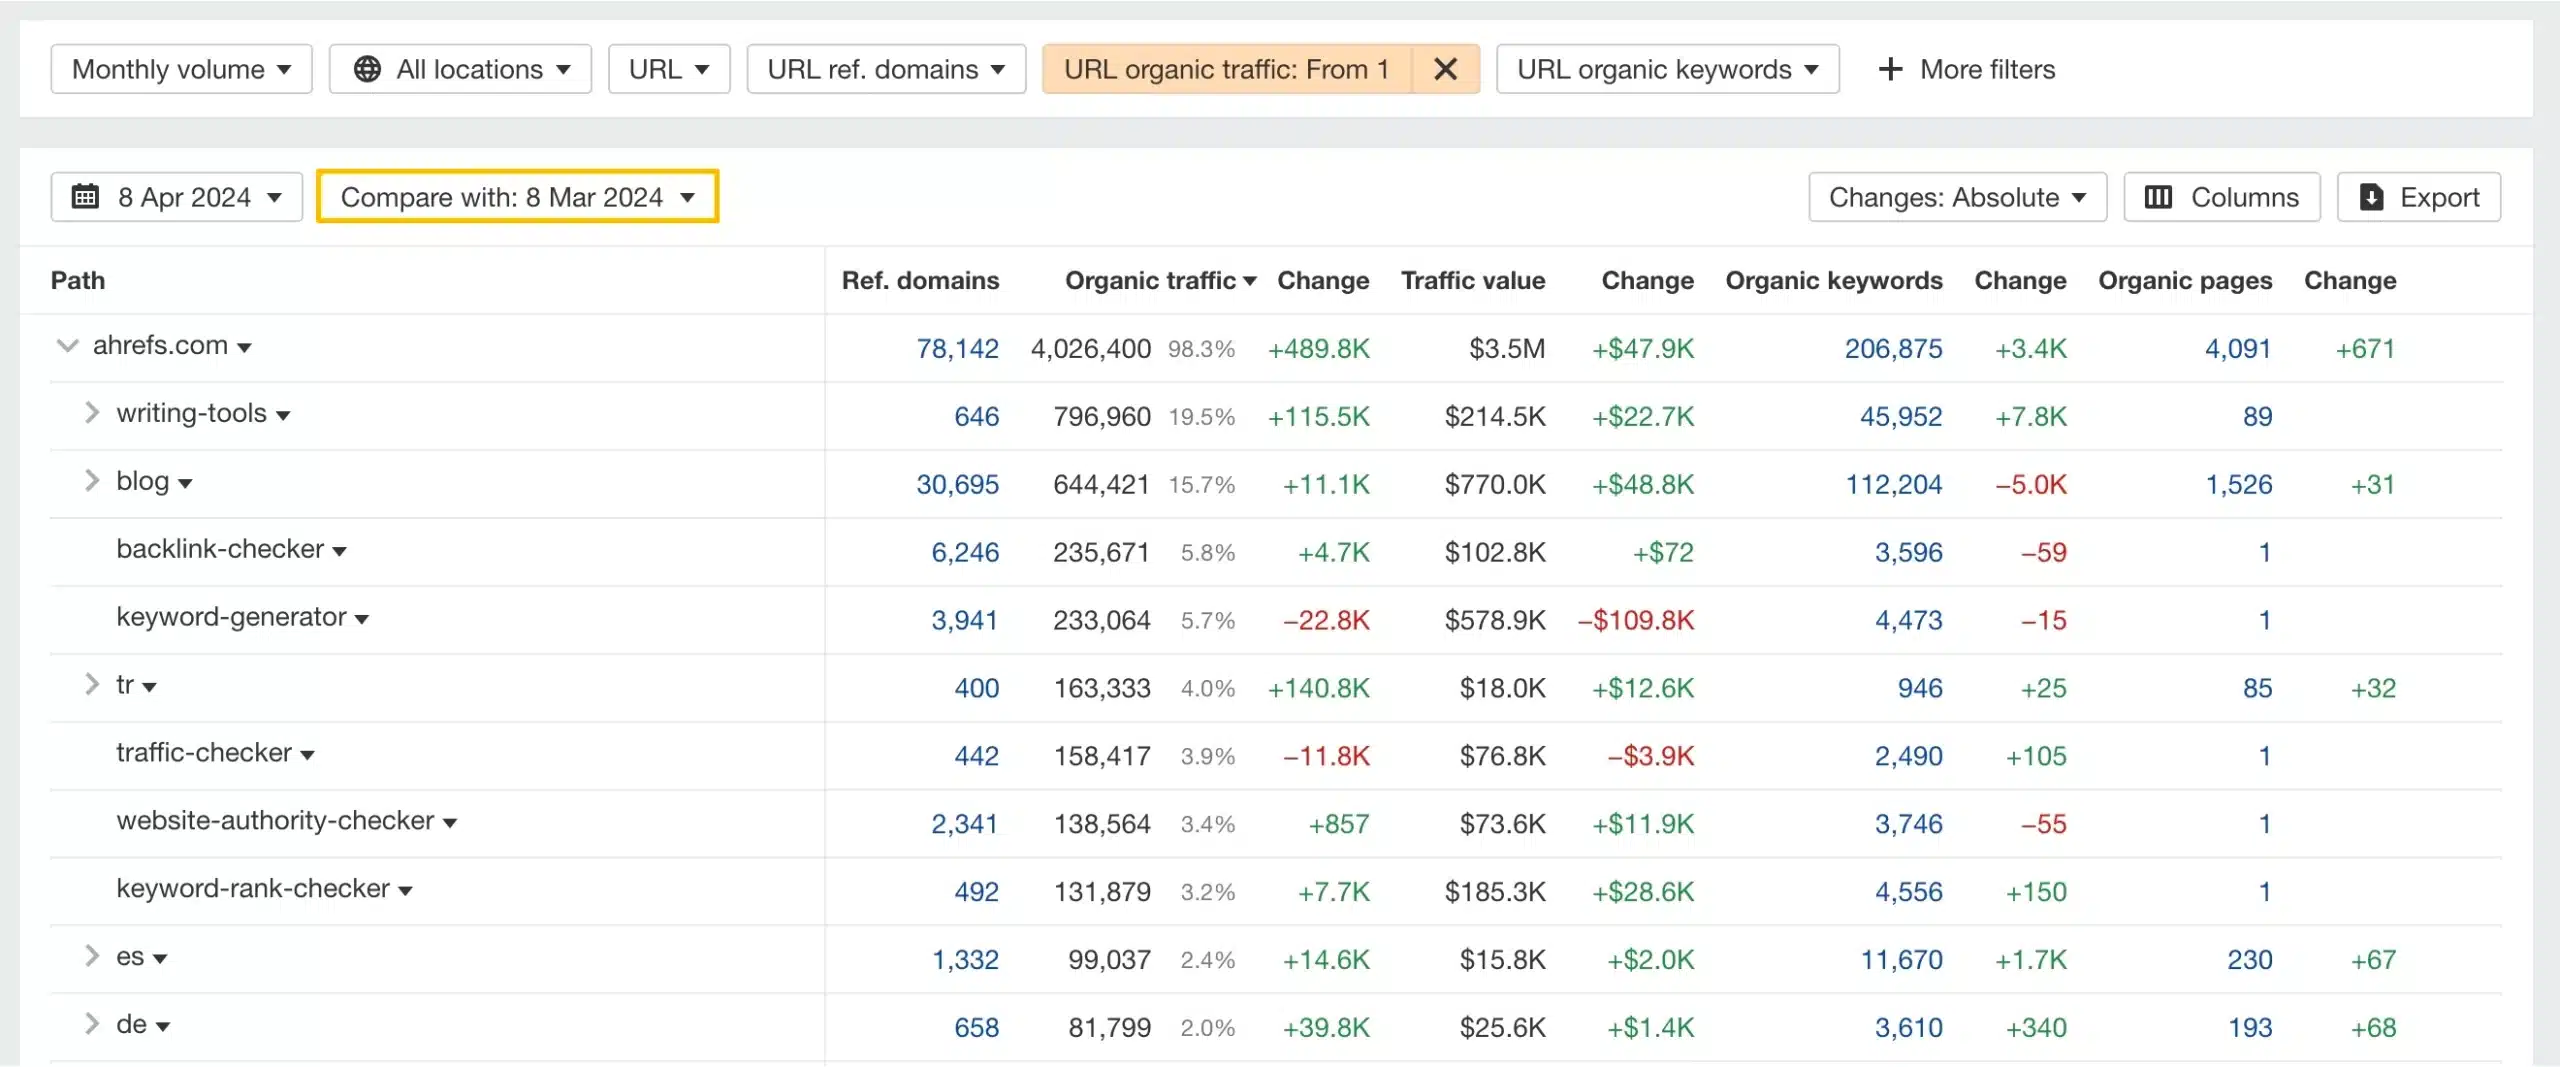This screenshot has height=1067, width=2560.
Task: Click the Path column header
Action: [78, 281]
